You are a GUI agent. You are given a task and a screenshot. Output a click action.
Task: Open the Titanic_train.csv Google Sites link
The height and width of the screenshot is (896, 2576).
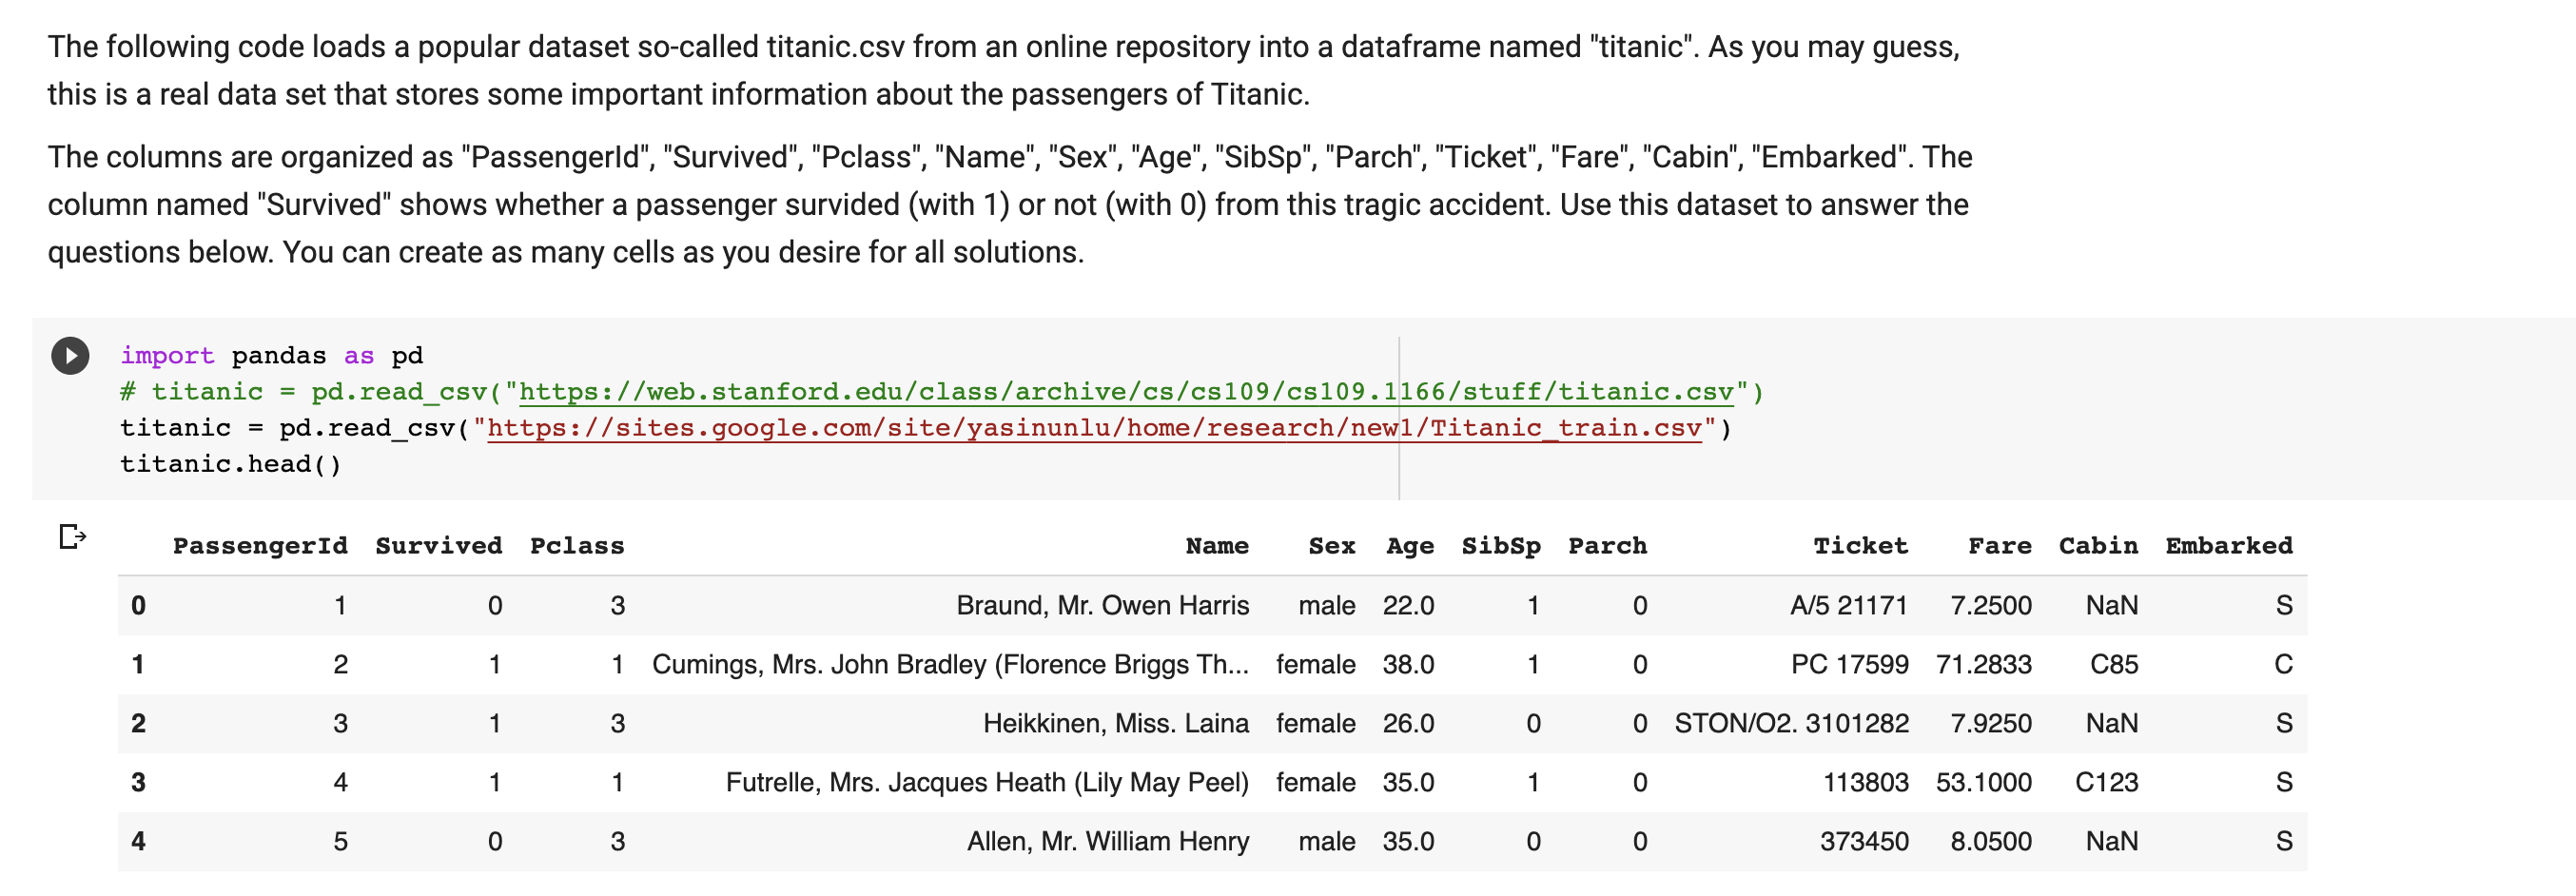pos(1093,428)
